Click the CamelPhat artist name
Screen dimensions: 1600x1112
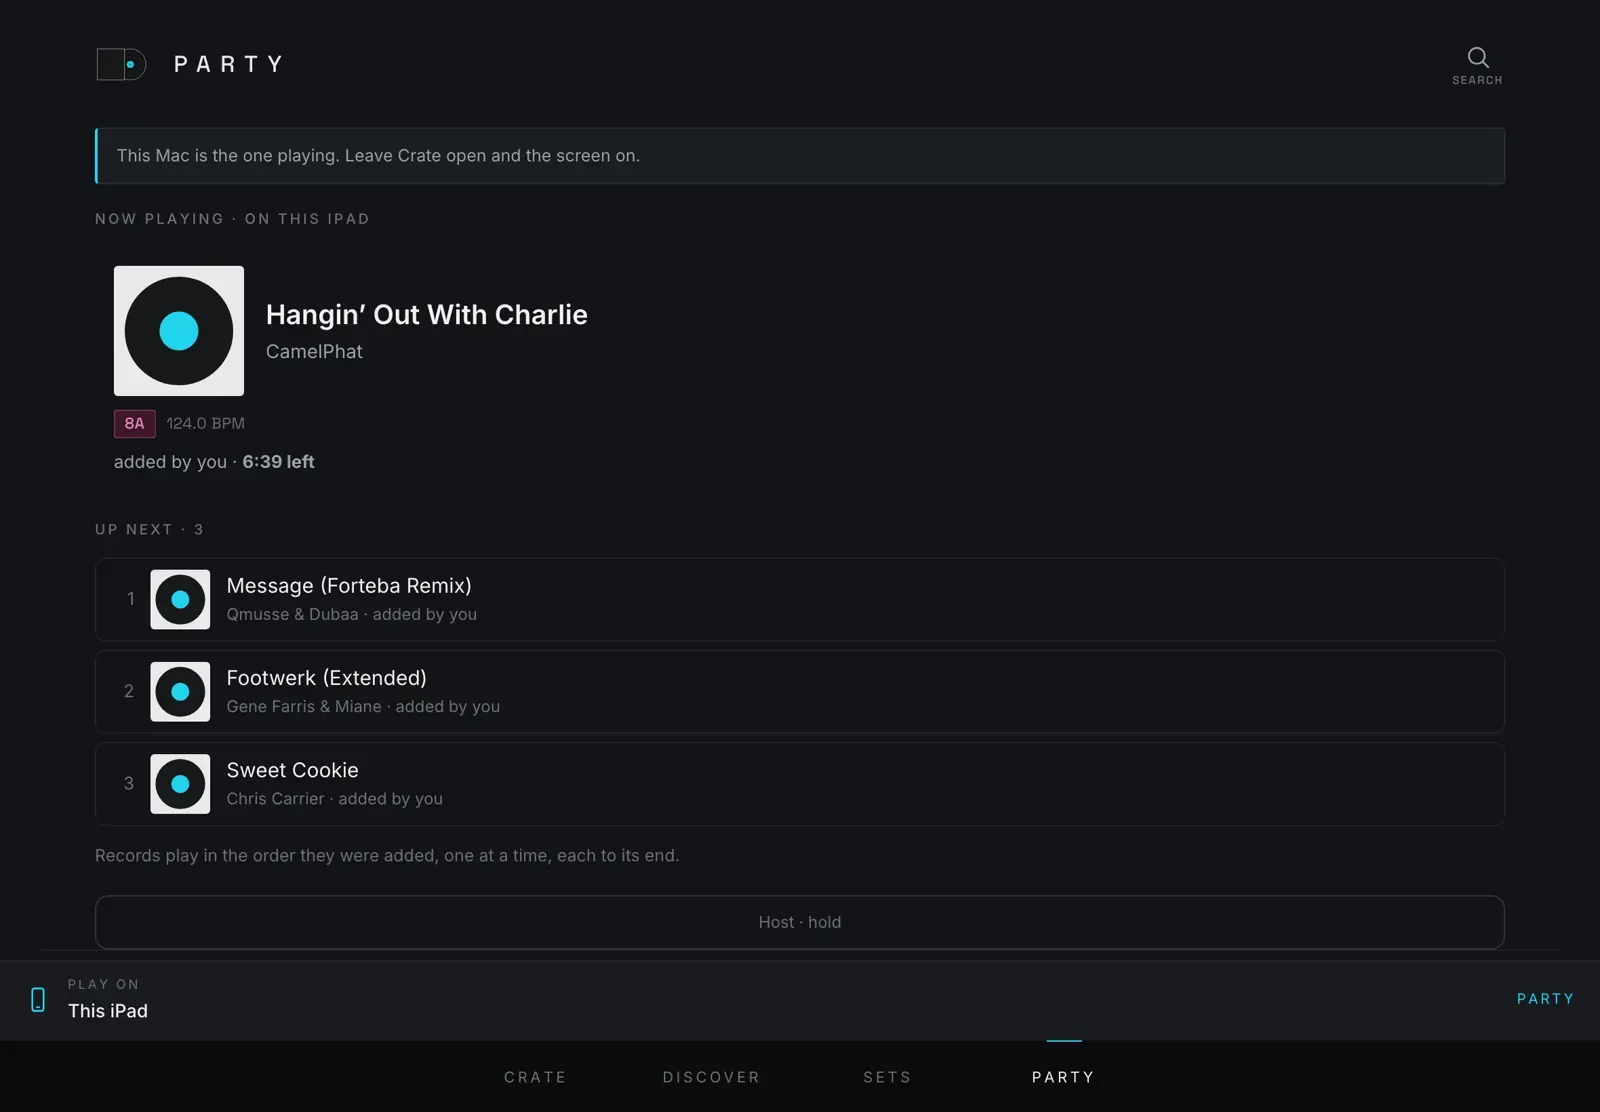coord(314,352)
